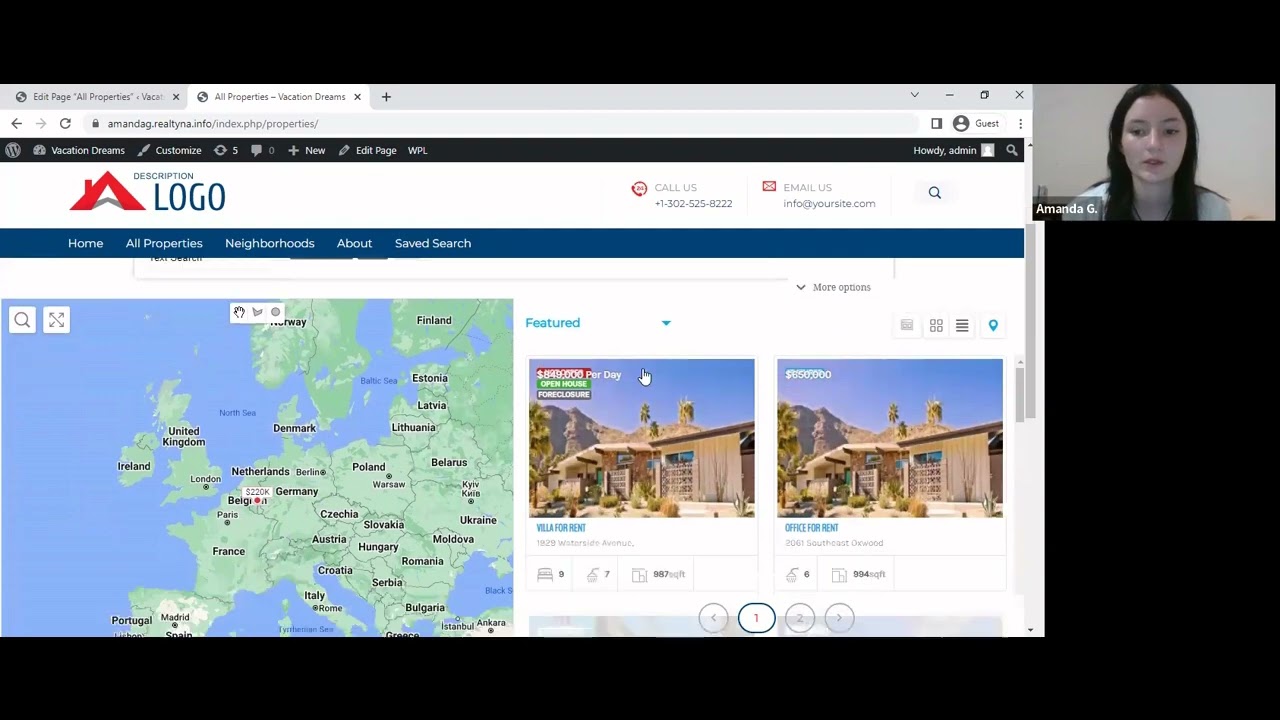Click the Email Us envelope icon
This screenshot has width=1280, height=720.
(x=769, y=186)
